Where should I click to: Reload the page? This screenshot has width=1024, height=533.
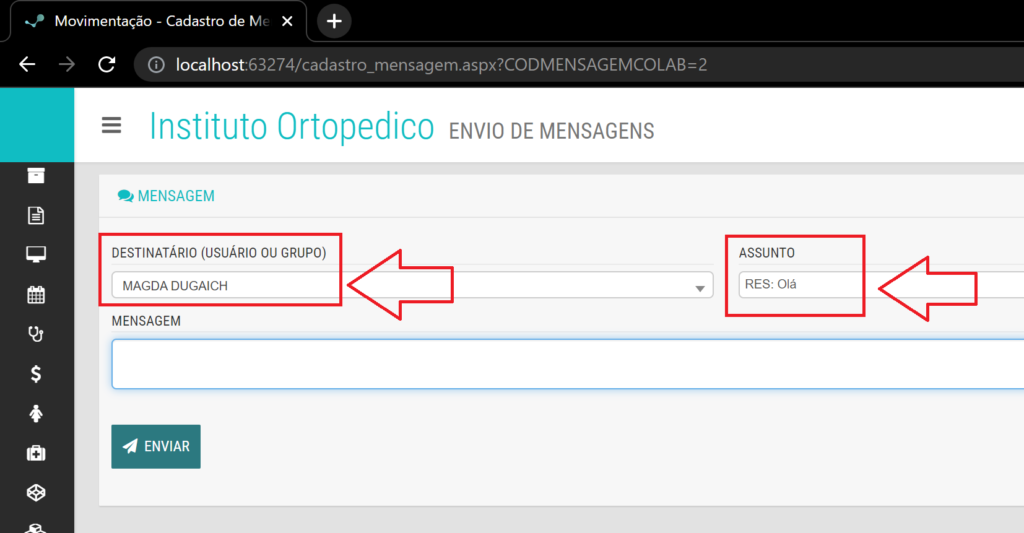(106, 64)
